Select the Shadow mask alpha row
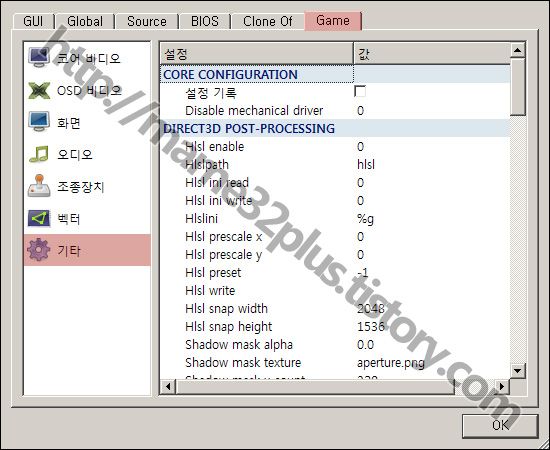The image size is (550, 450). point(335,344)
